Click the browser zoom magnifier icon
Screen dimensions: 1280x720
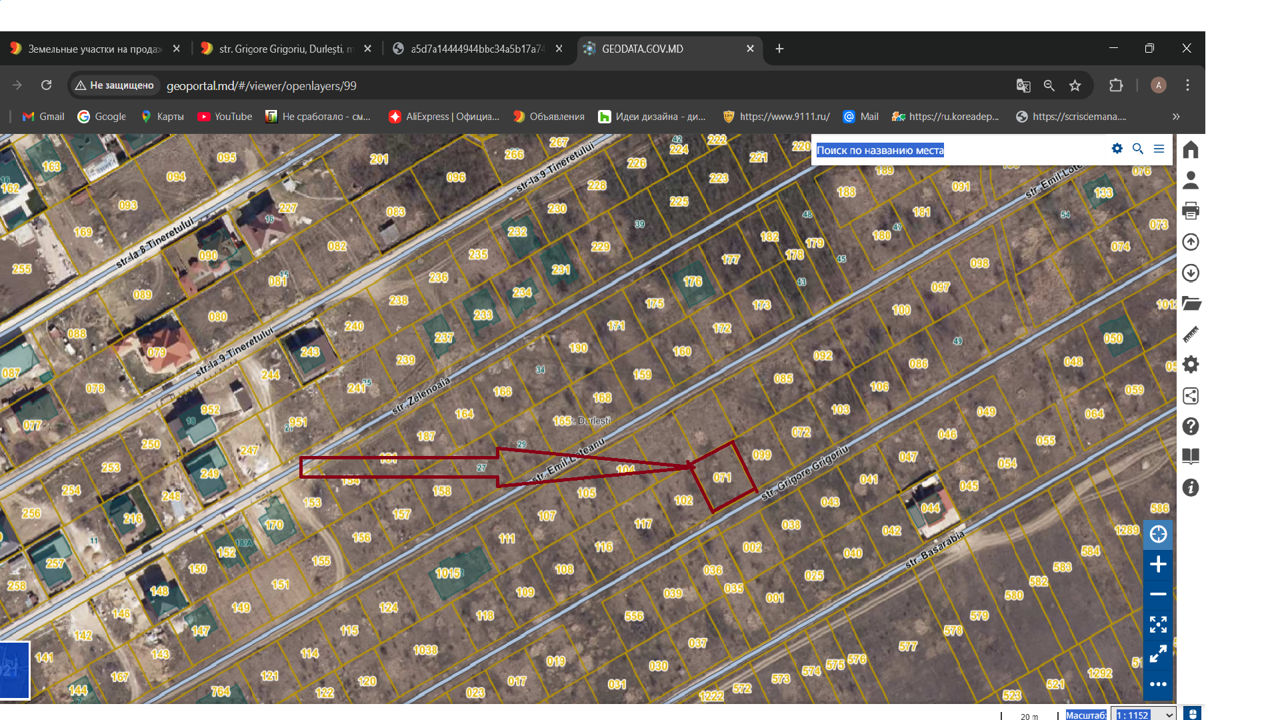tap(1049, 86)
